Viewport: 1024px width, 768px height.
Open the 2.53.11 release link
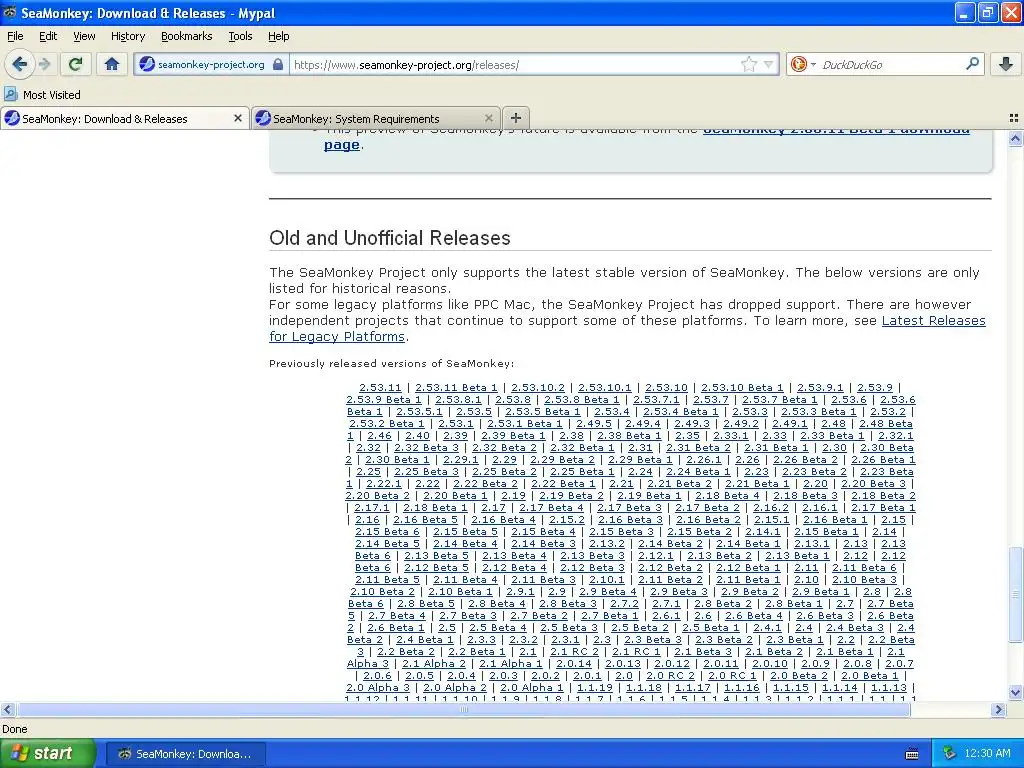pos(380,387)
